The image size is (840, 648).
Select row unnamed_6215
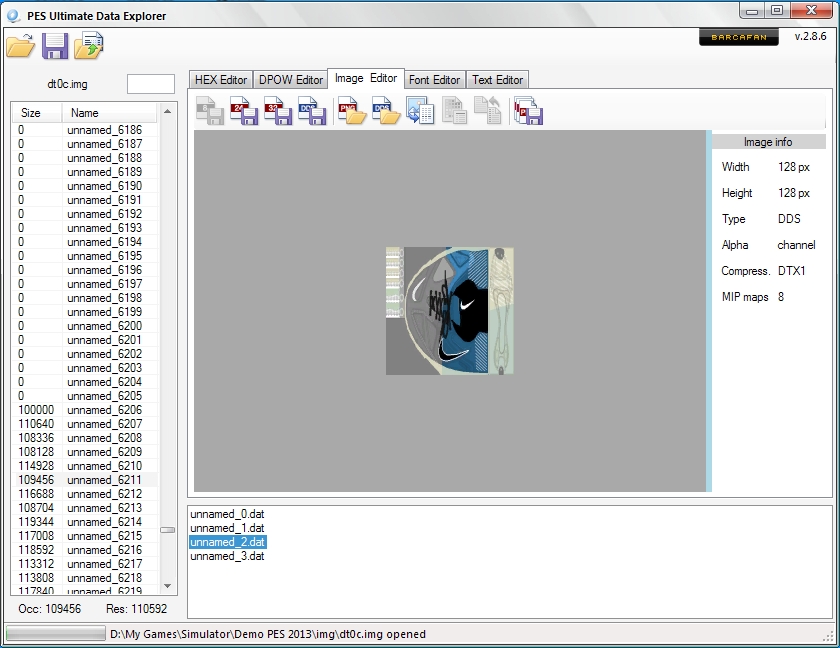coord(85,536)
